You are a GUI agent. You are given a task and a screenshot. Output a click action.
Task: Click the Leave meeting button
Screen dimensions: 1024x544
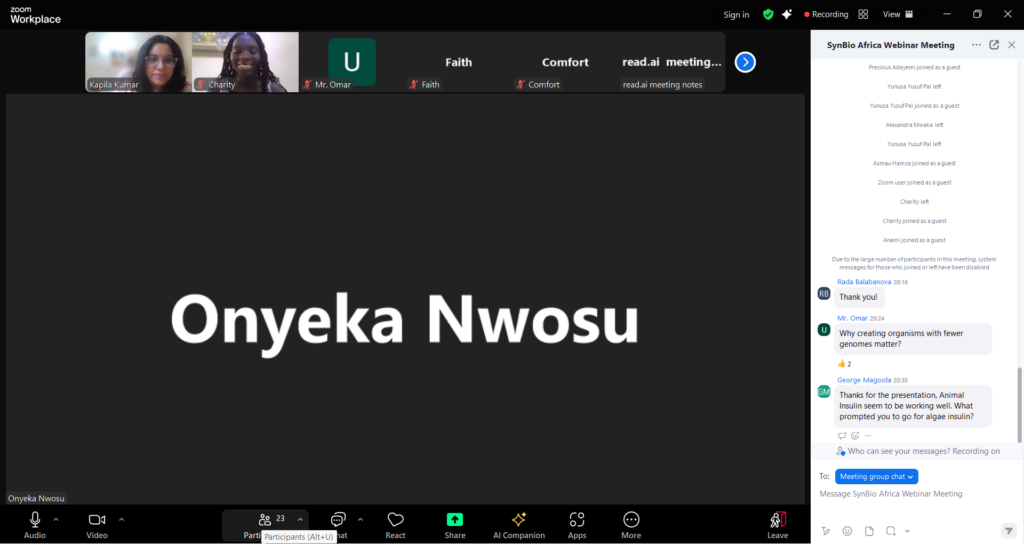coord(777,524)
